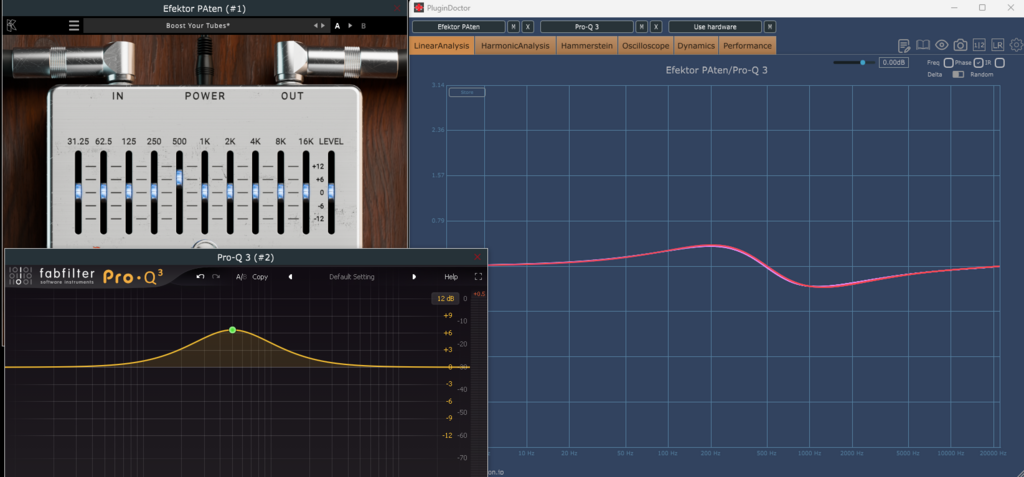Viewport: 1024px width, 477px height.
Task: Select Efektor state A
Action: (x=338, y=25)
